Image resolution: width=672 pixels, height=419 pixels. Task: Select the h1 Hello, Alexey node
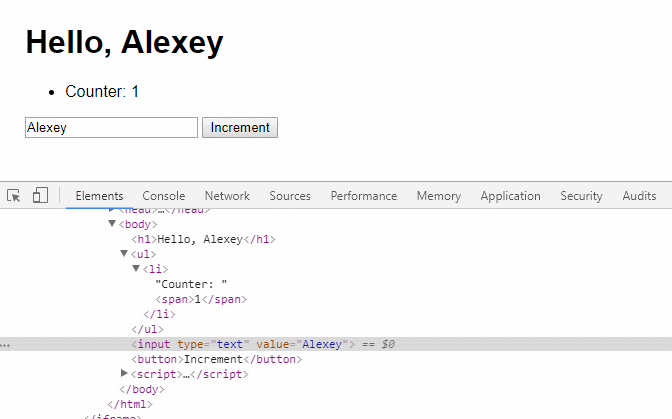pyautogui.click(x=204, y=239)
